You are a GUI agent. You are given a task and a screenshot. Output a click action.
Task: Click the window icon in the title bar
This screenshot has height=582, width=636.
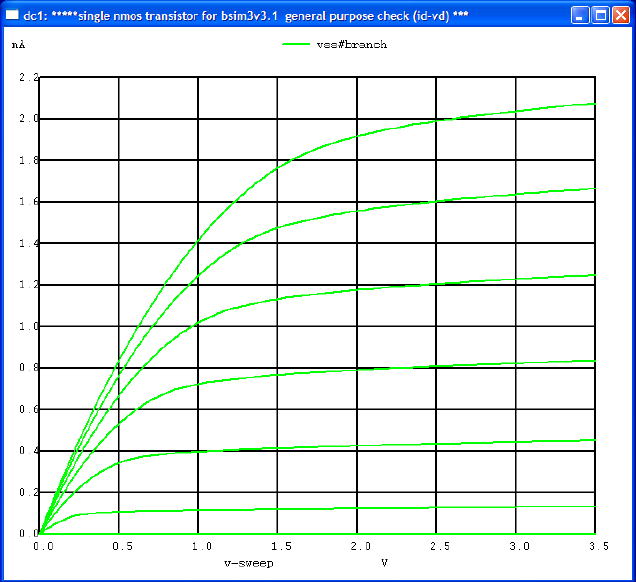click(x=12, y=15)
